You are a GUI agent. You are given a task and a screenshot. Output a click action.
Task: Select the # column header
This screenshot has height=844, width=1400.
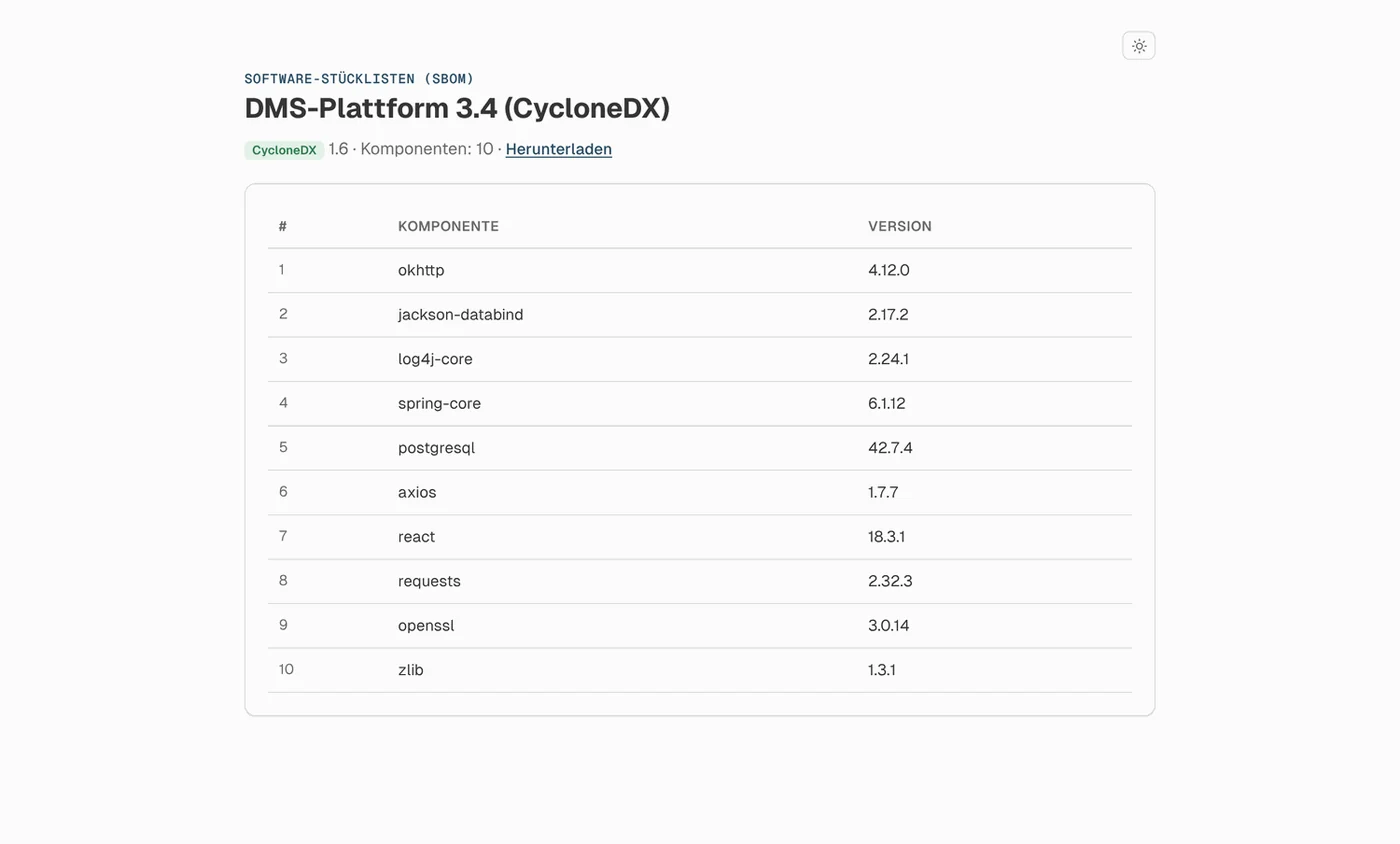point(283,226)
